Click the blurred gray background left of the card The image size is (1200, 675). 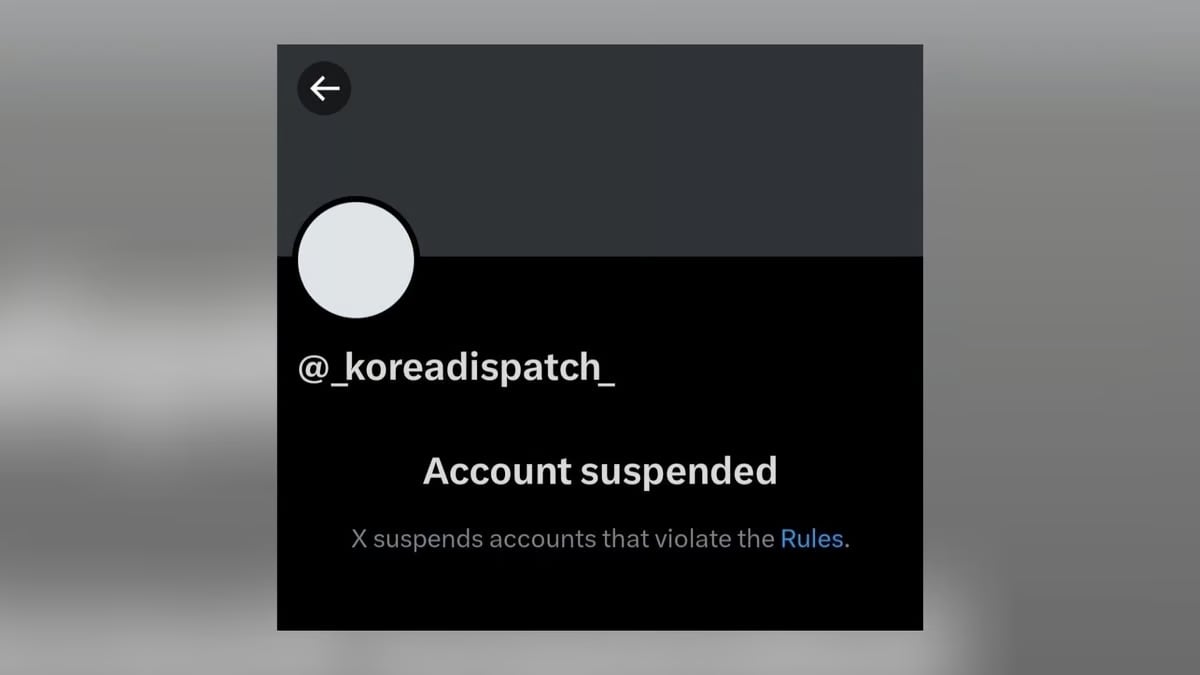pos(138,337)
